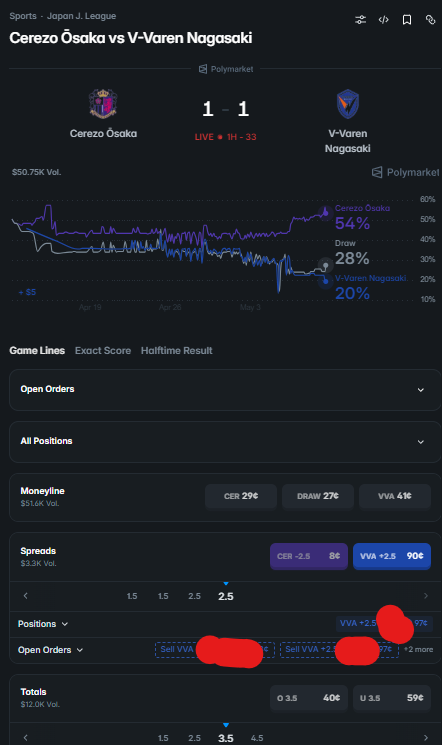
Task: Select the 2.5 totals line
Action: pyautogui.click(x=194, y=738)
